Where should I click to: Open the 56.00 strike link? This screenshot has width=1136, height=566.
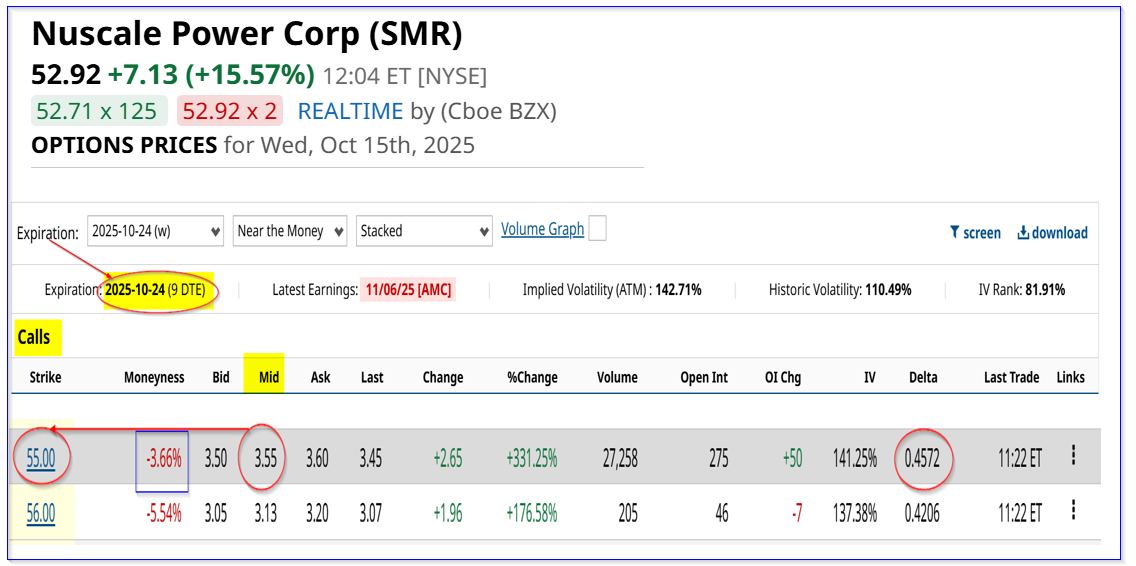coord(41,514)
